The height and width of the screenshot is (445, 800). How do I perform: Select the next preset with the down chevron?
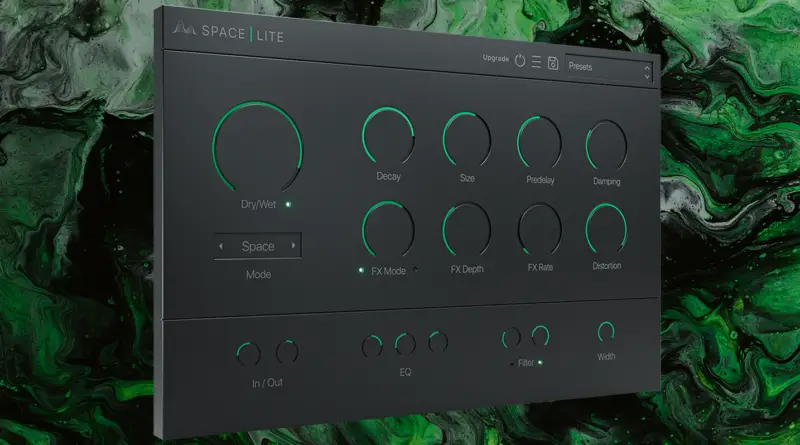point(647,77)
